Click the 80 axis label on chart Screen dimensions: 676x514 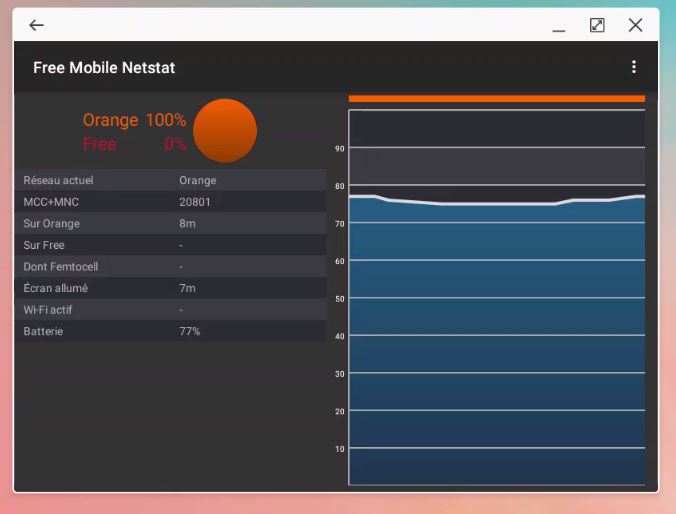pyautogui.click(x=340, y=186)
